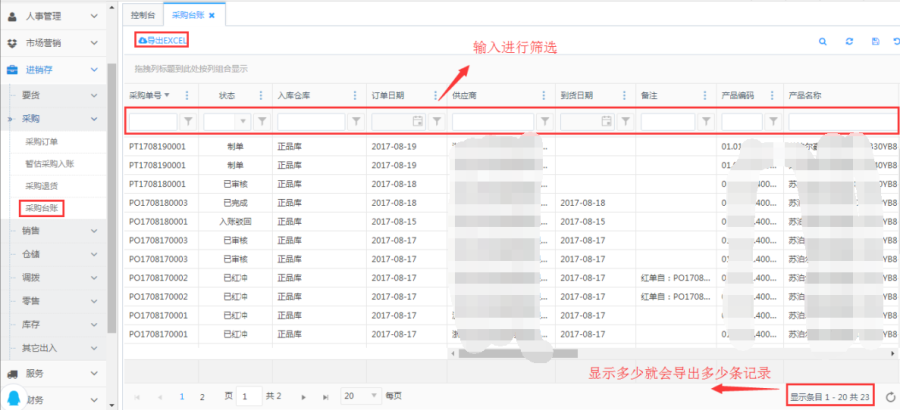
Task: Go to next page arrow in pager
Action: [313, 396]
